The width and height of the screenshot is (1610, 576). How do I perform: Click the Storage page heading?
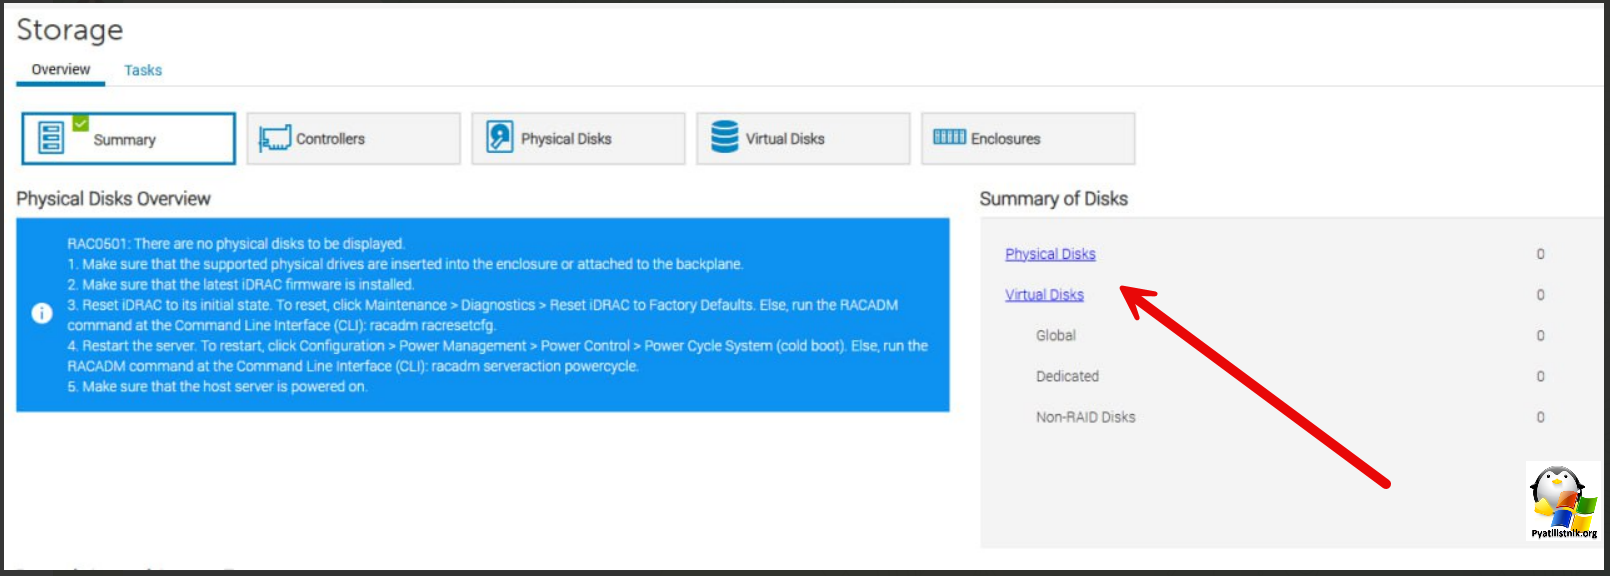70,30
